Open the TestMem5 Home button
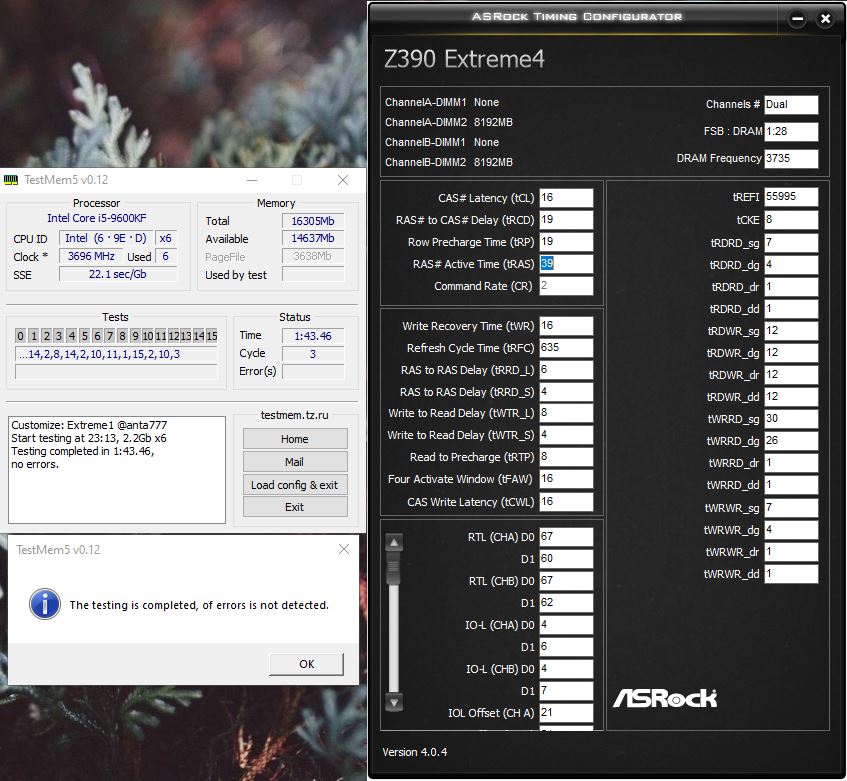This screenshot has width=847, height=781. 294,439
